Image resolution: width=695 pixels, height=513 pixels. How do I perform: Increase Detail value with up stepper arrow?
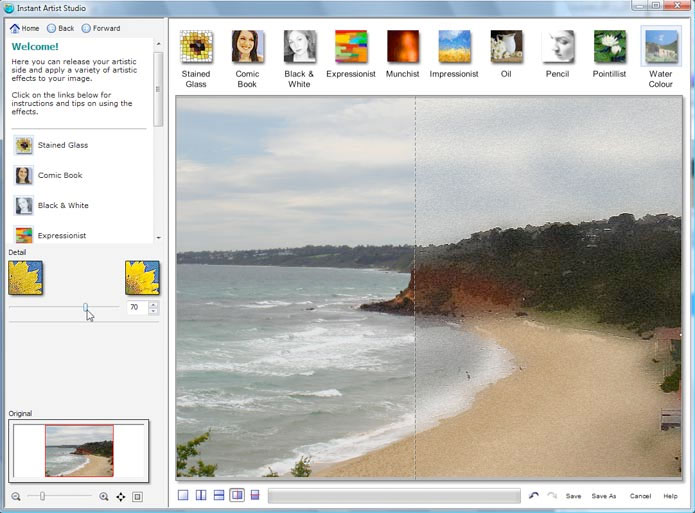click(153, 304)
